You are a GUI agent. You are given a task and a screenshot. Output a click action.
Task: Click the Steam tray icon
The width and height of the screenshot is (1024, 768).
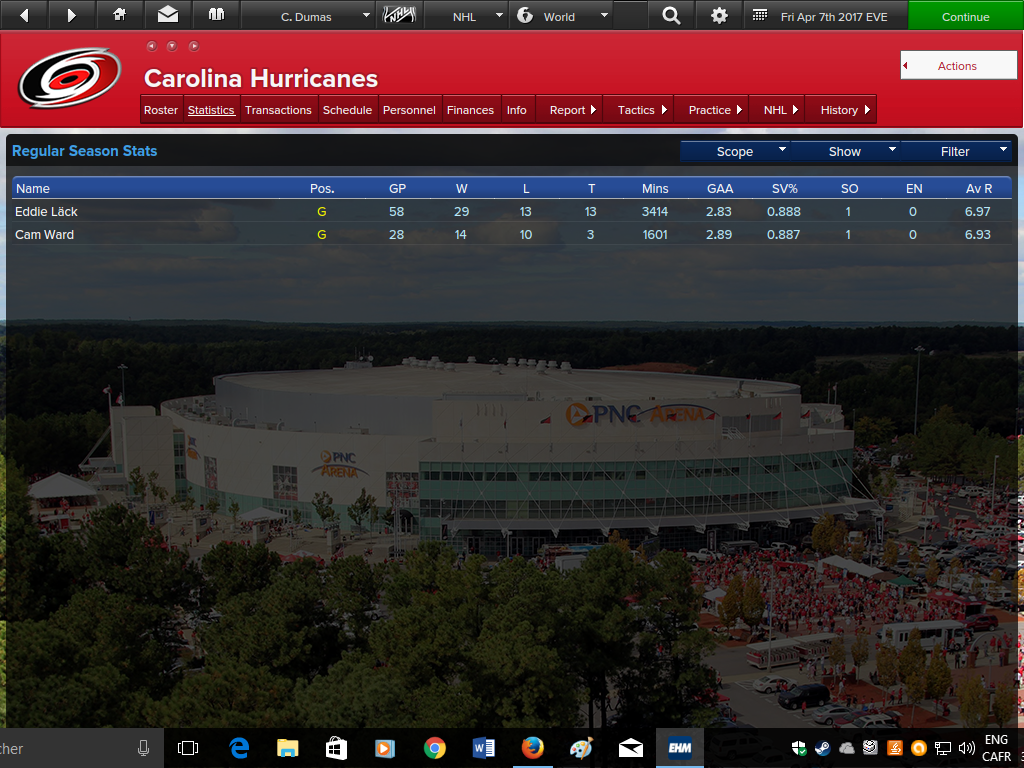coord(822,748)
